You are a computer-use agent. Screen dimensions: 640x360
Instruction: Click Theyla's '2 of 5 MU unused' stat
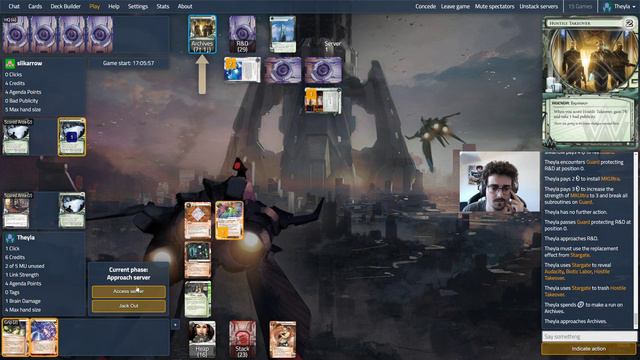pos(24,266)
